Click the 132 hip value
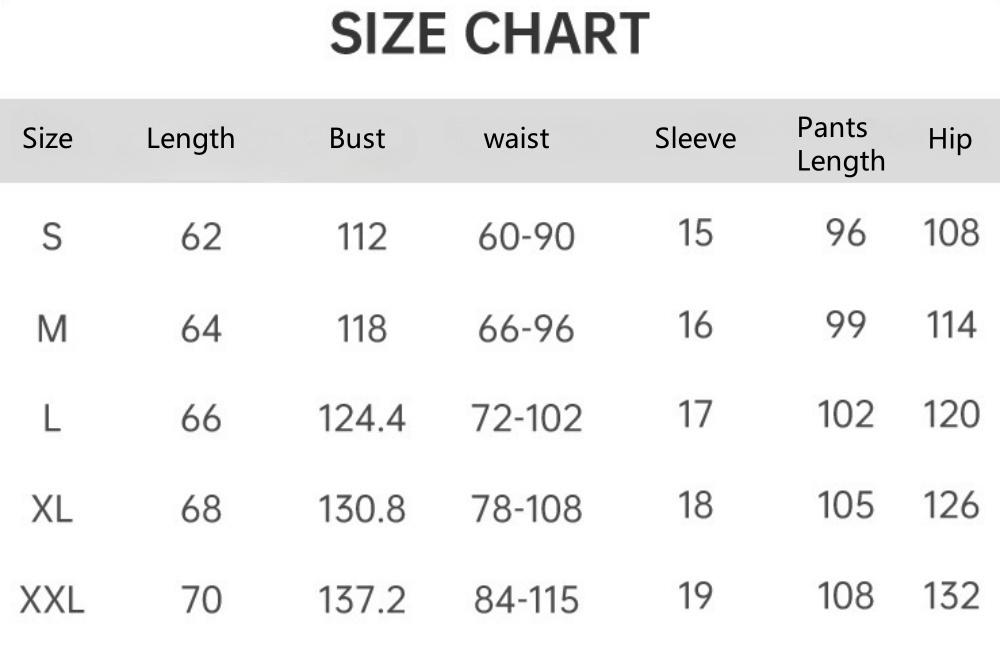 [x=952, y=596]
